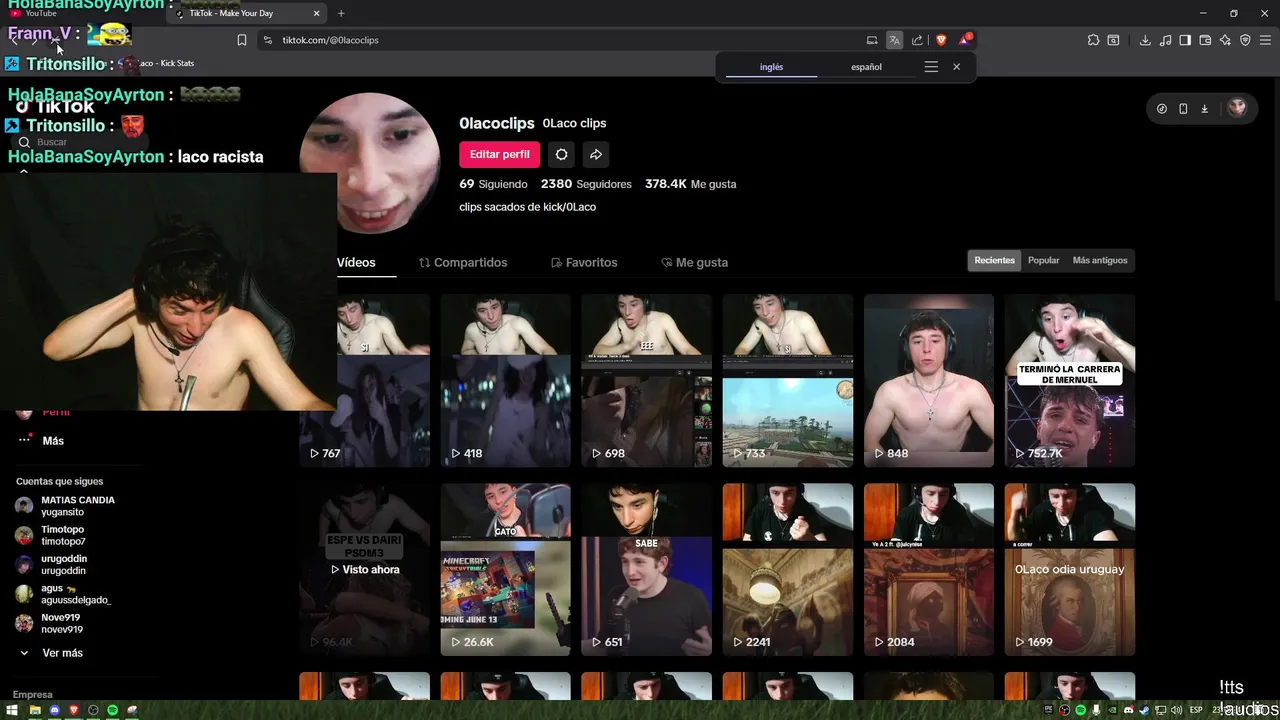This screenshot has height=720, width=1280.
Task: Open File Explorer from the taskbar
Action: (35, 710)
